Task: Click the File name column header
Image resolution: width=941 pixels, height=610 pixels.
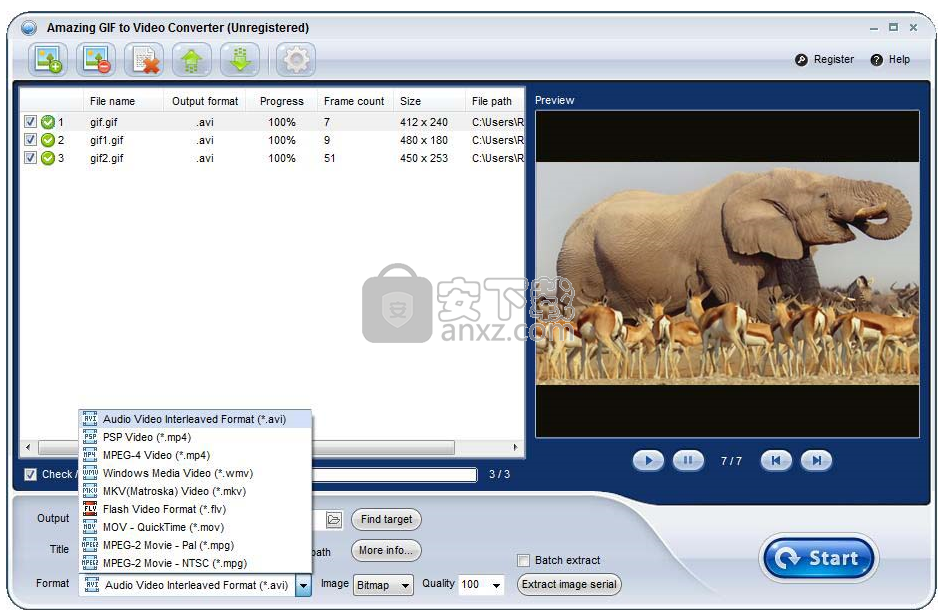Action: [123, 101]
